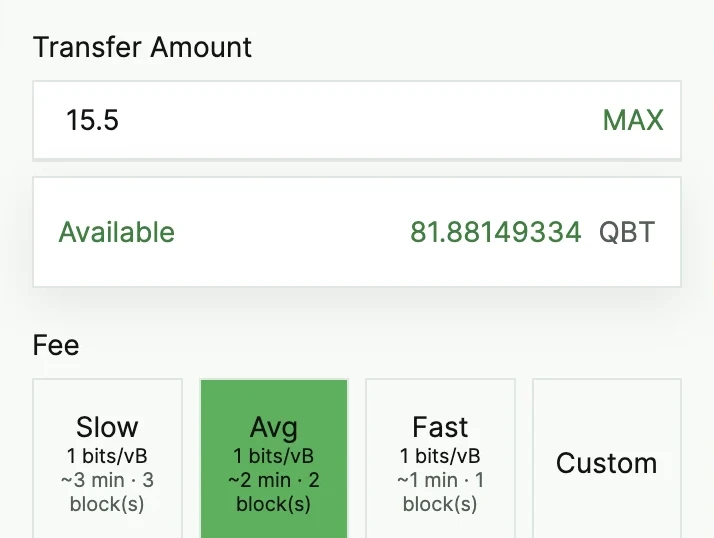Click the Transfer Amount input field
Screen dimensions: 714x538
tap(357, 120)
